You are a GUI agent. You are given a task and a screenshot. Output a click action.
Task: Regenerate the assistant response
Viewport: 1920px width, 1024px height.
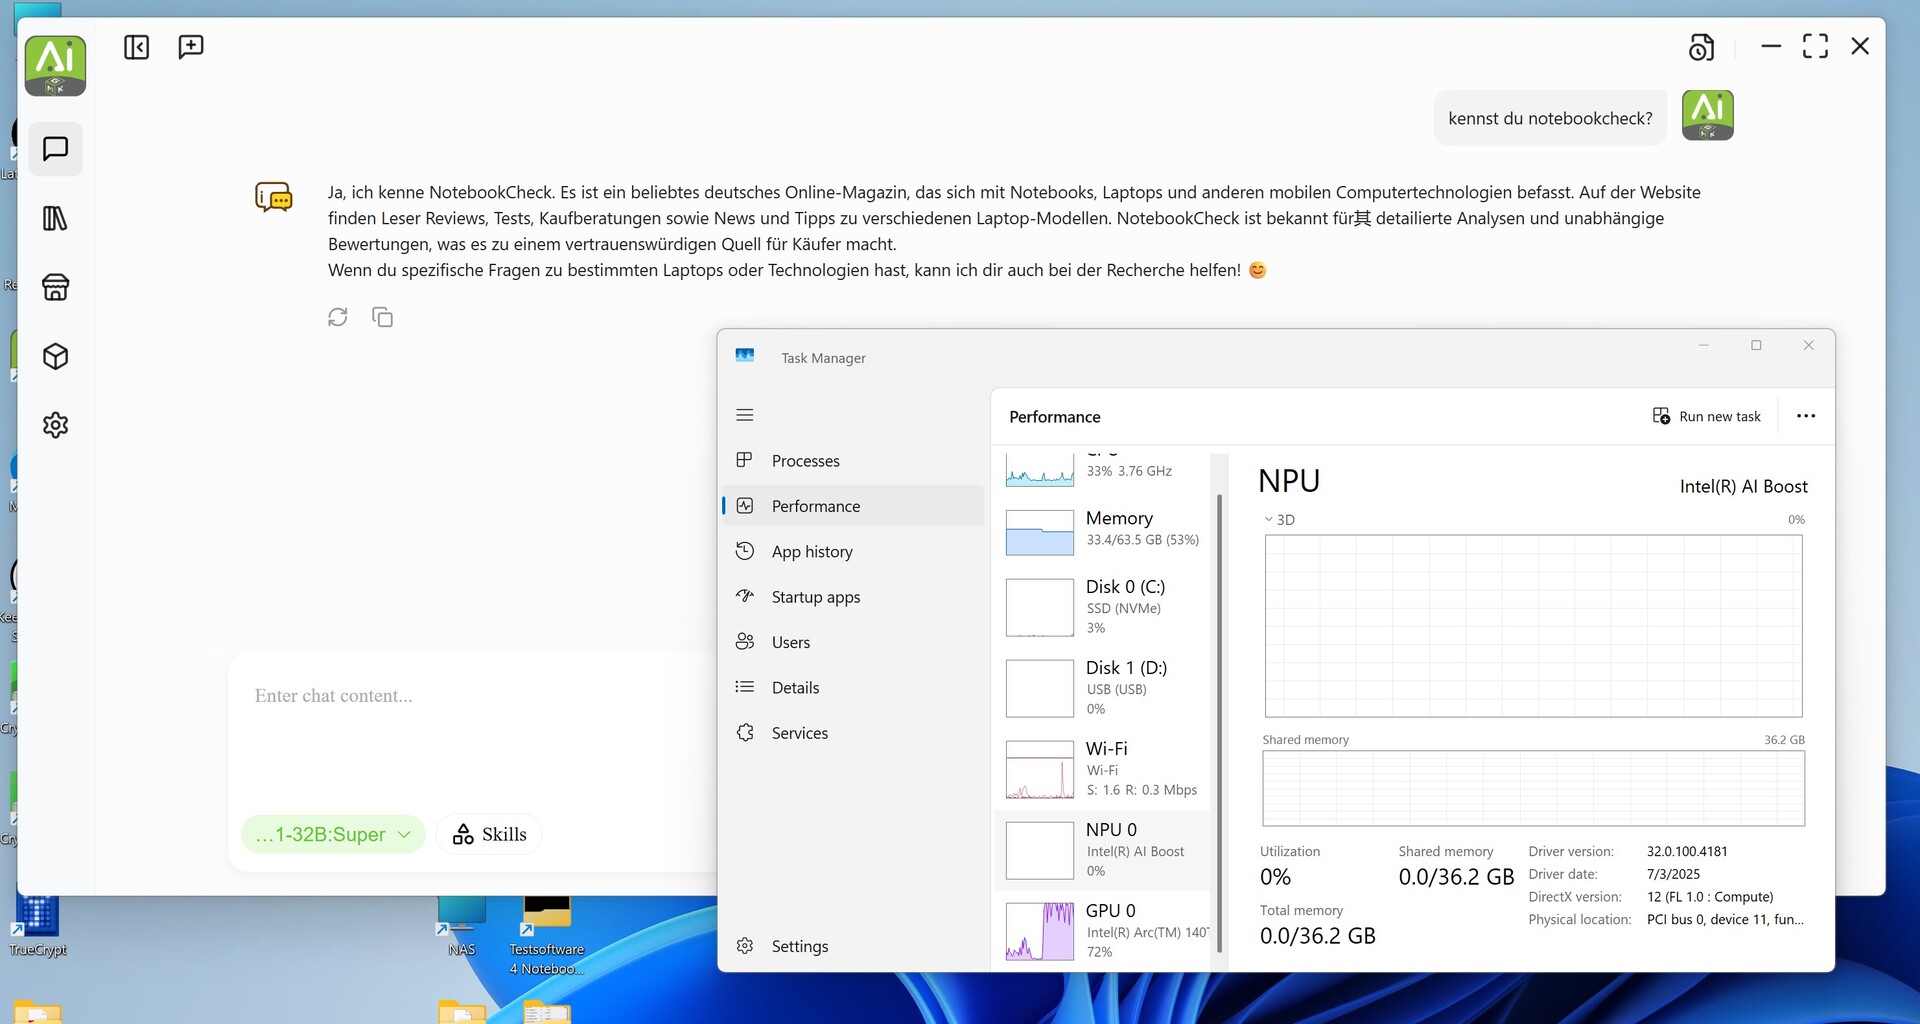click(338, 317)
